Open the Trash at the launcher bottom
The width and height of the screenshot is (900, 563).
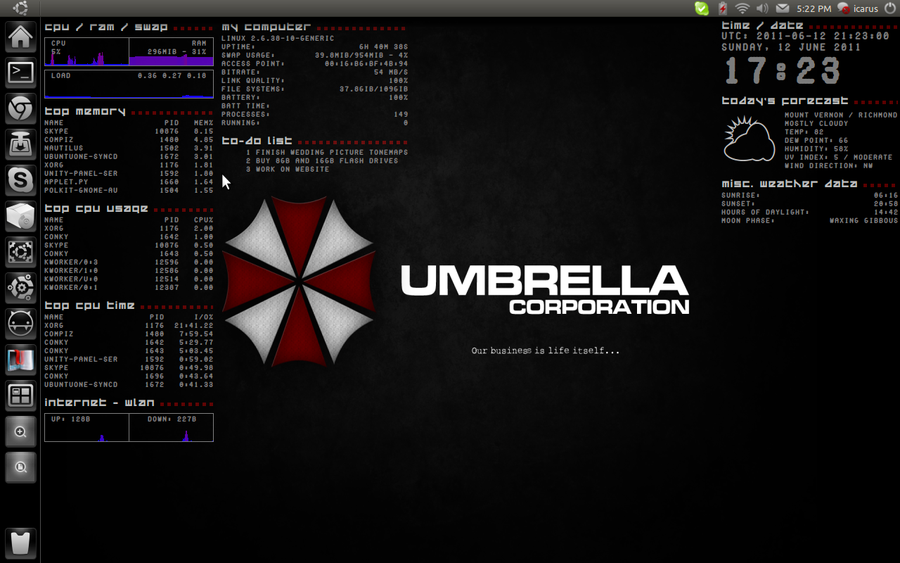click(x=20, y=542)
